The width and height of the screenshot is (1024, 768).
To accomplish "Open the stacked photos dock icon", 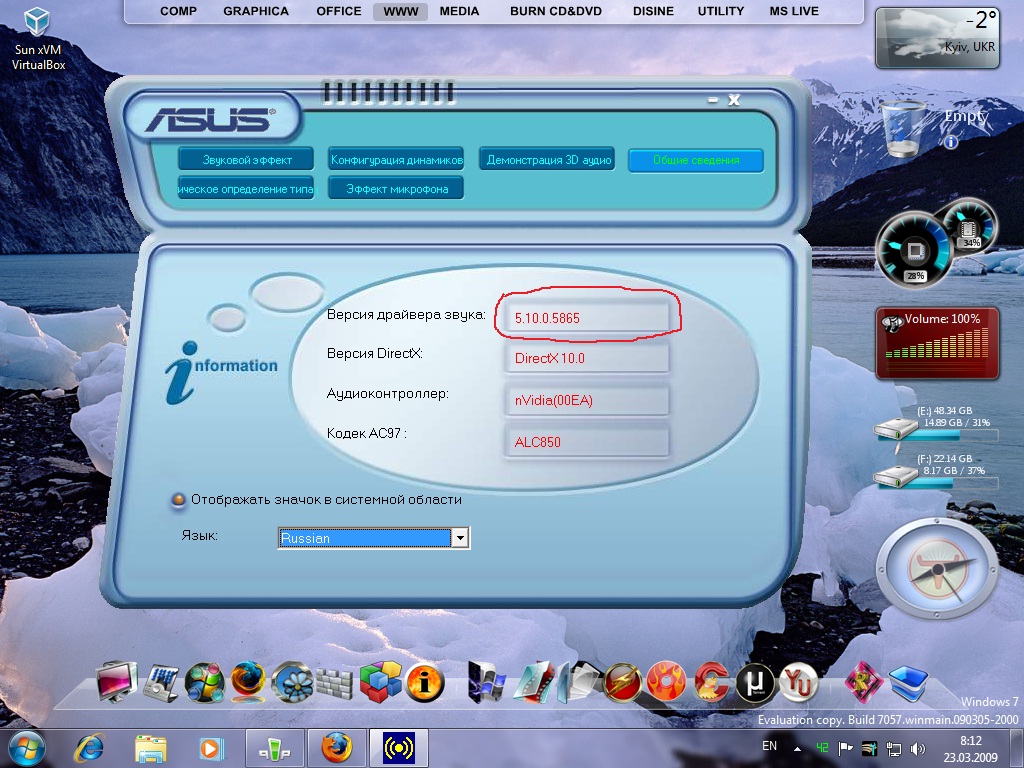I will point(578,682).
